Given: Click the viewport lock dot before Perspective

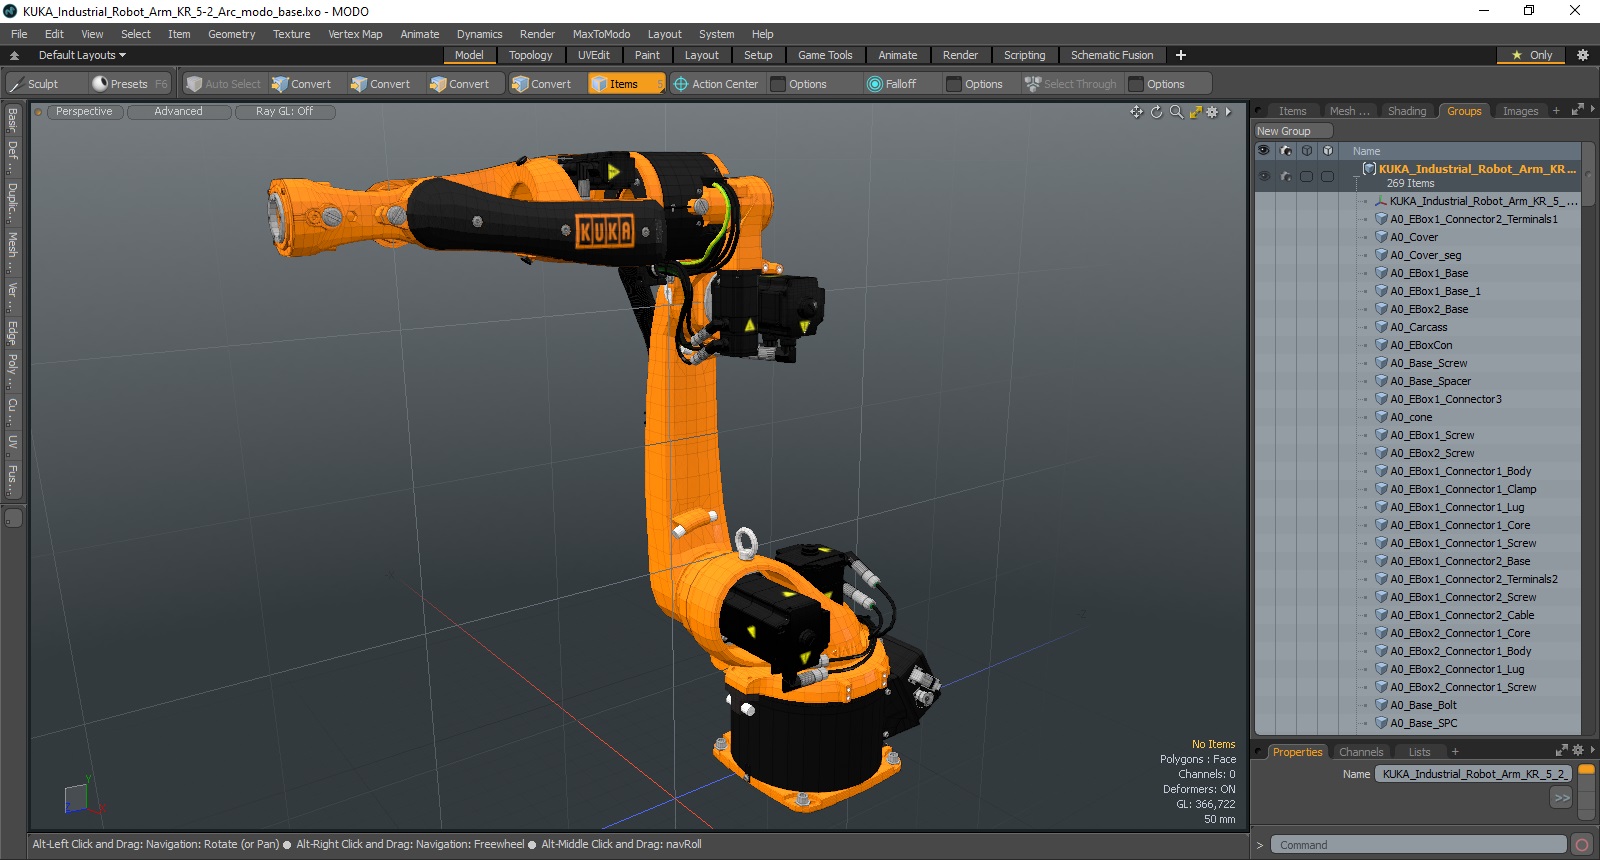Looking at the screenshot, I should coord(39,112).
